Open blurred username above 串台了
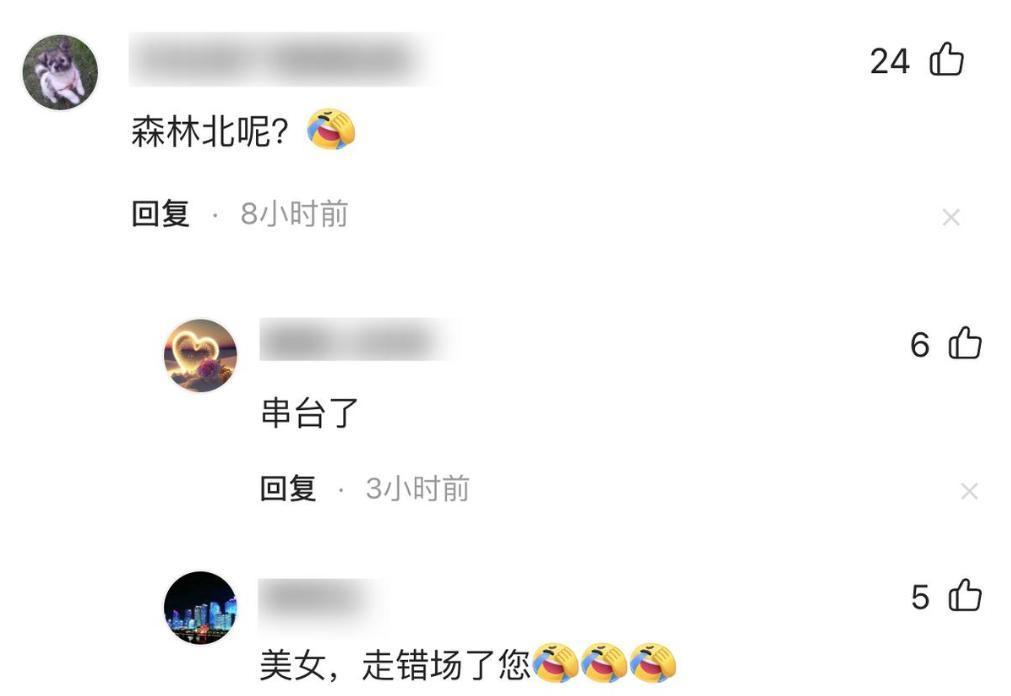The height and width of the screenshot is (696, 1011). [x=357, y=339]
